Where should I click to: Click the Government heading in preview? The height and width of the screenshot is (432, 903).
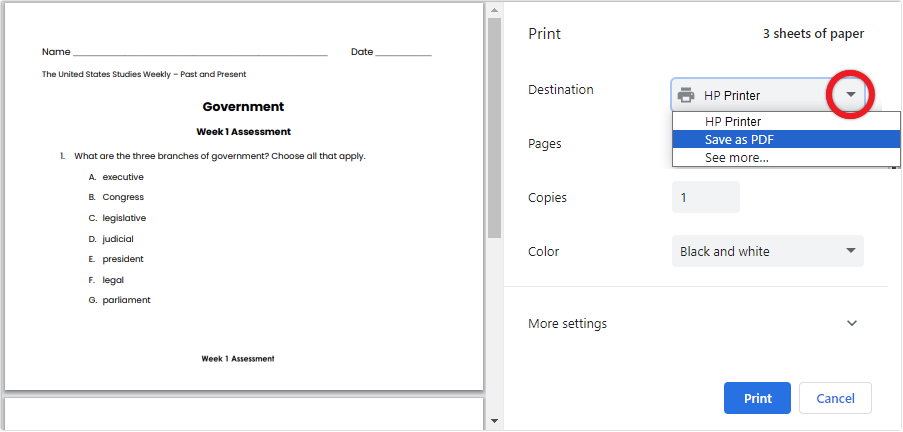[x=243, y=107]
